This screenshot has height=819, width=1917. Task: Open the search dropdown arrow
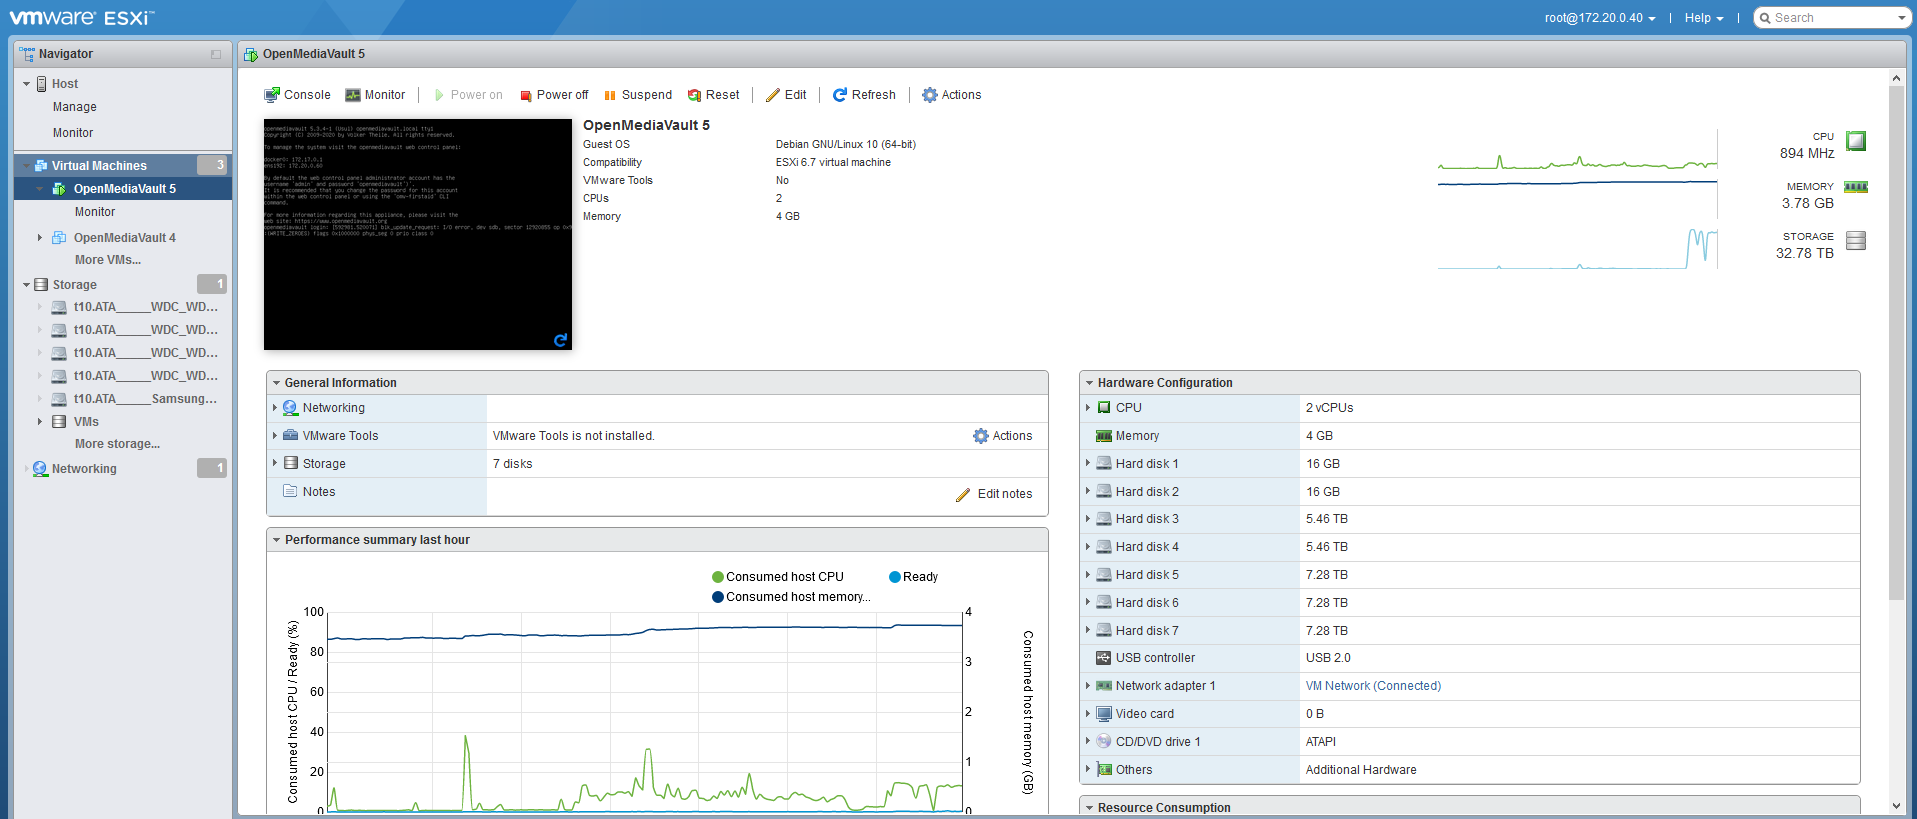coord(1902,18)
